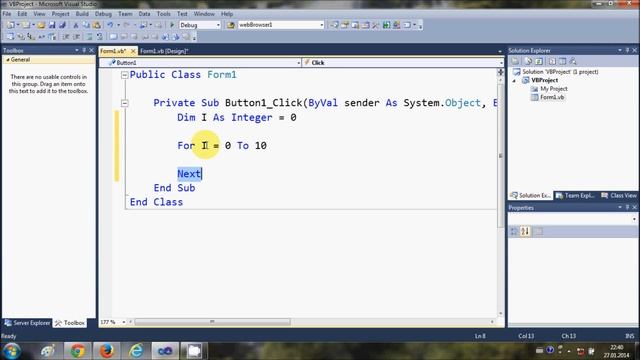Image resolution: width=640 pixels, height=360 pixels.
Task: Click the Find in Files icon beside webBrowser1
Action: (x=231, y=25)
